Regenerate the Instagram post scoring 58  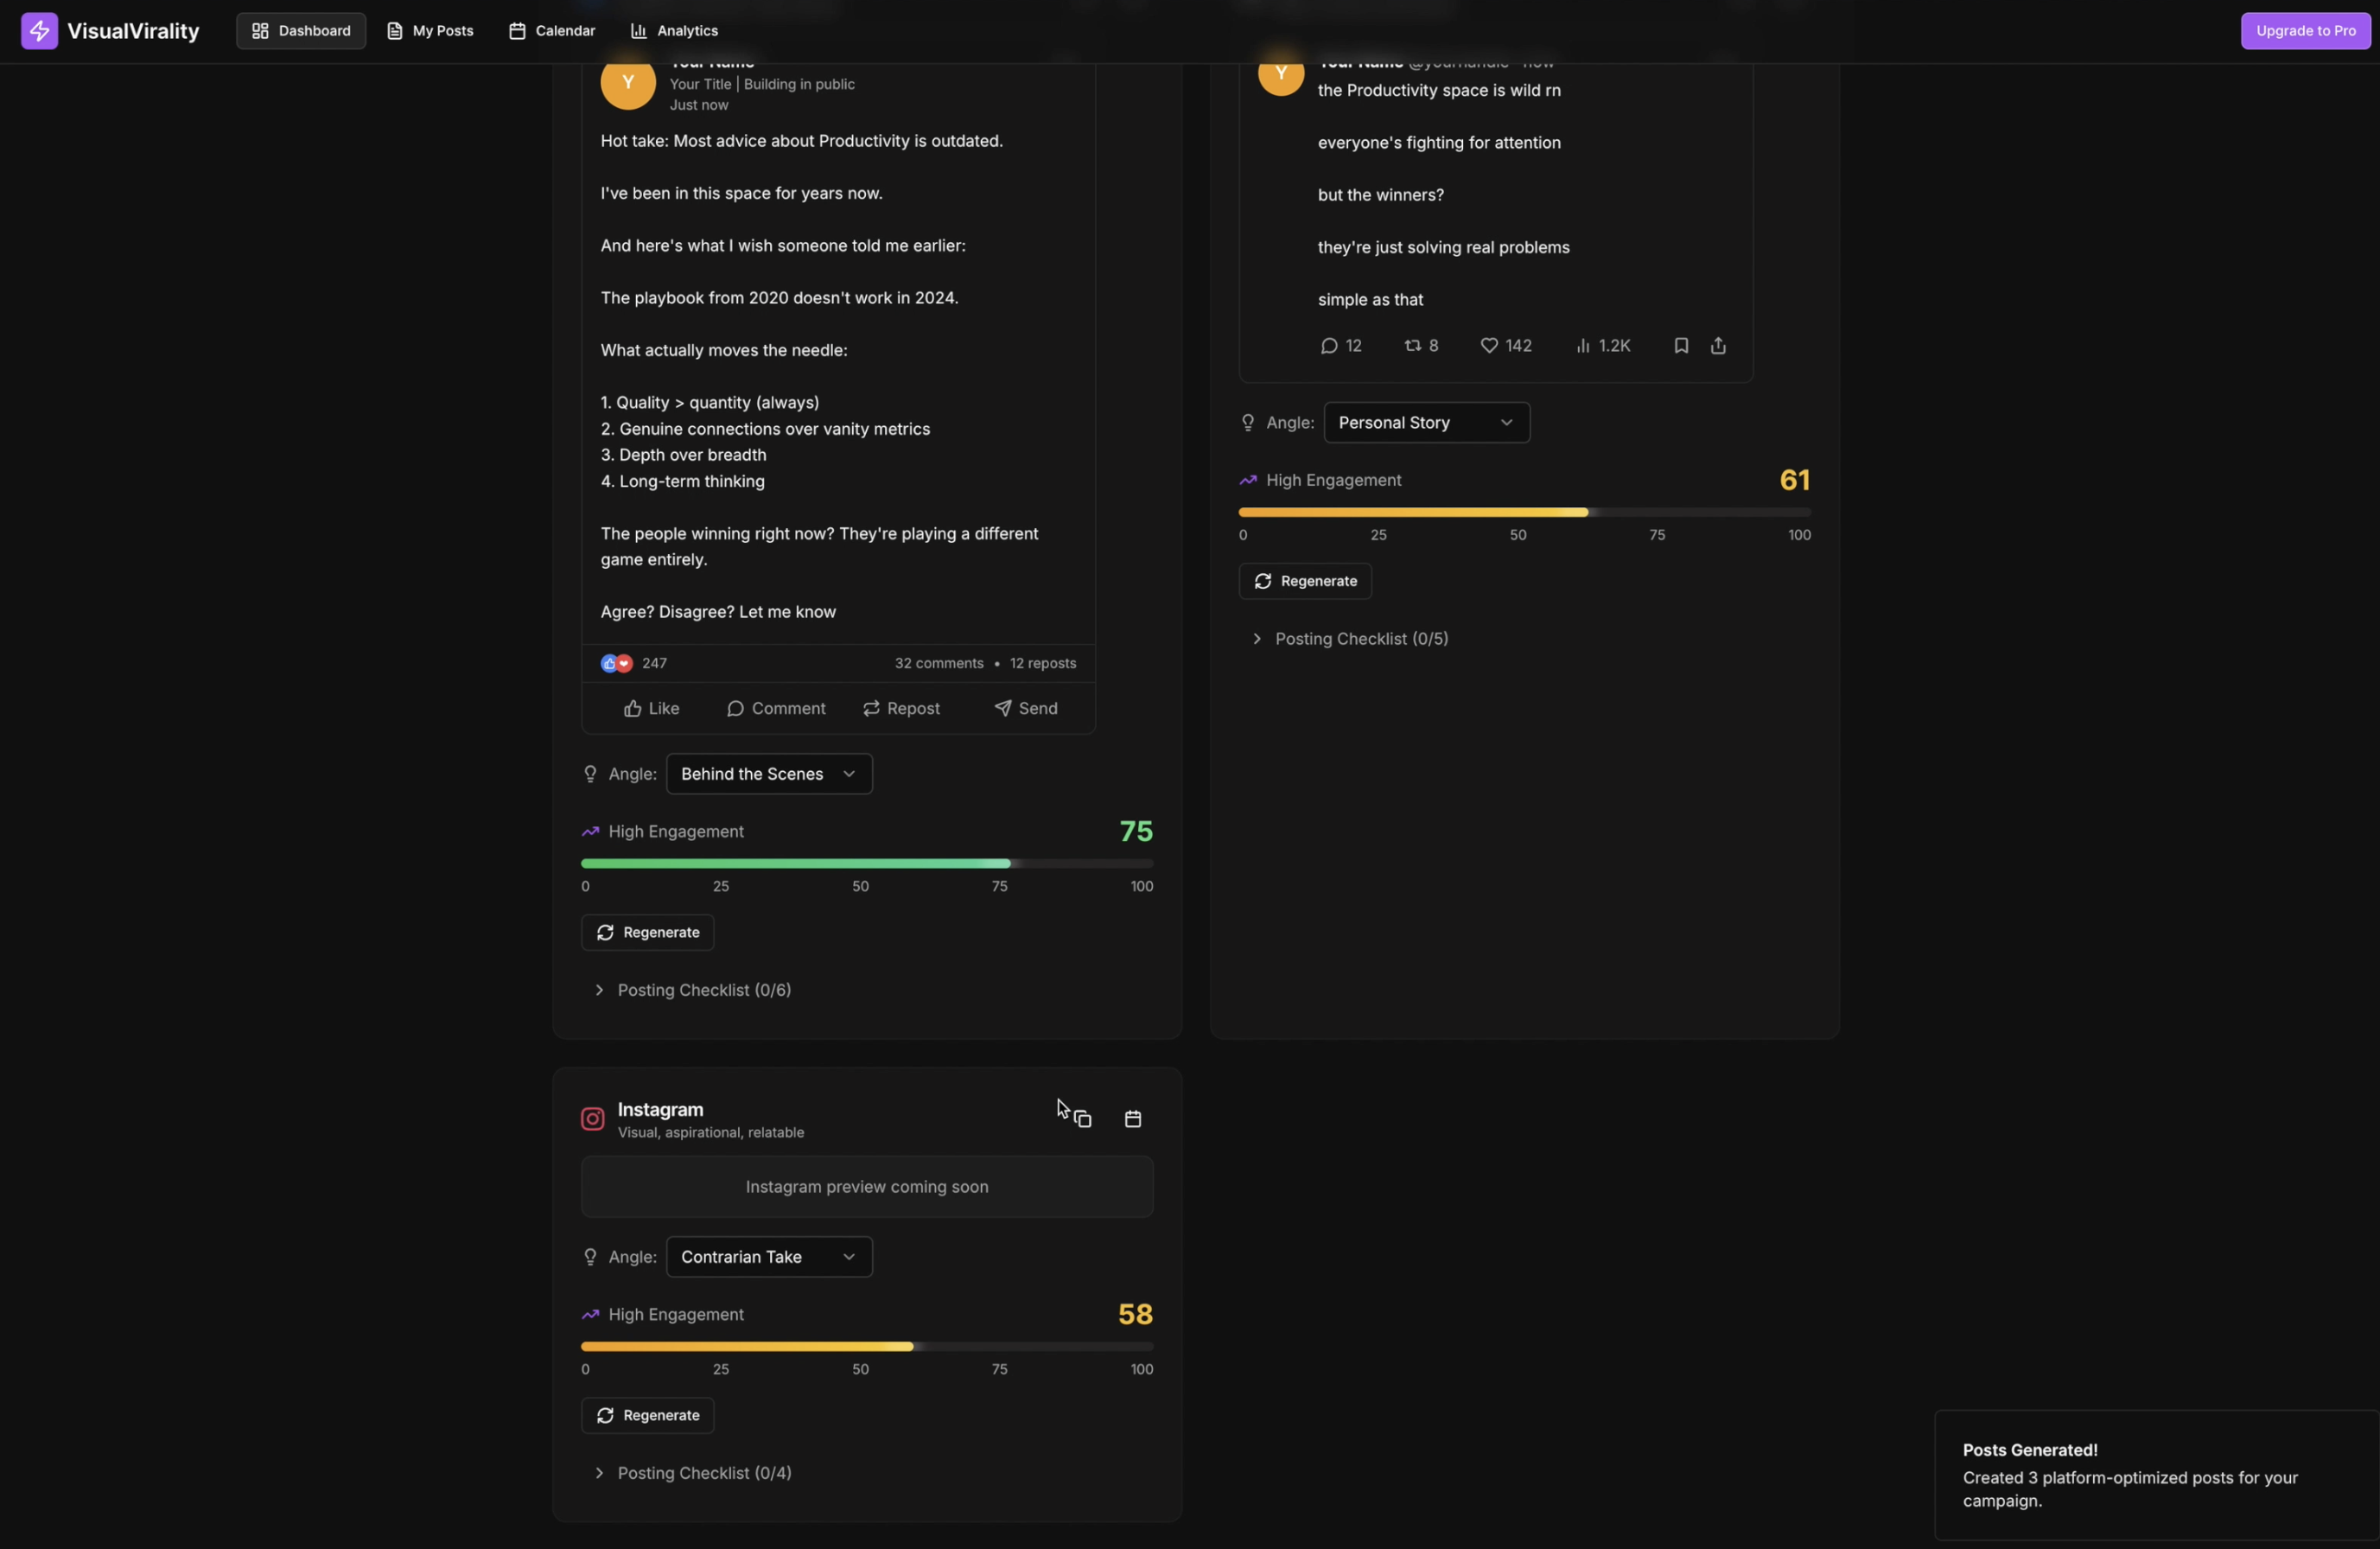647,1415
